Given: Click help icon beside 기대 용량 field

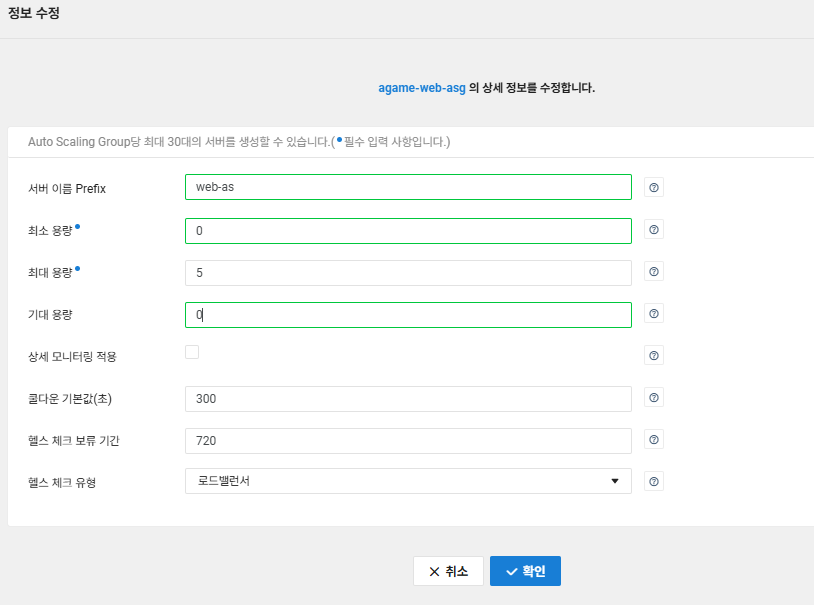Looking at the screenshot, I should pyautogui.click(x=654, y=314).
